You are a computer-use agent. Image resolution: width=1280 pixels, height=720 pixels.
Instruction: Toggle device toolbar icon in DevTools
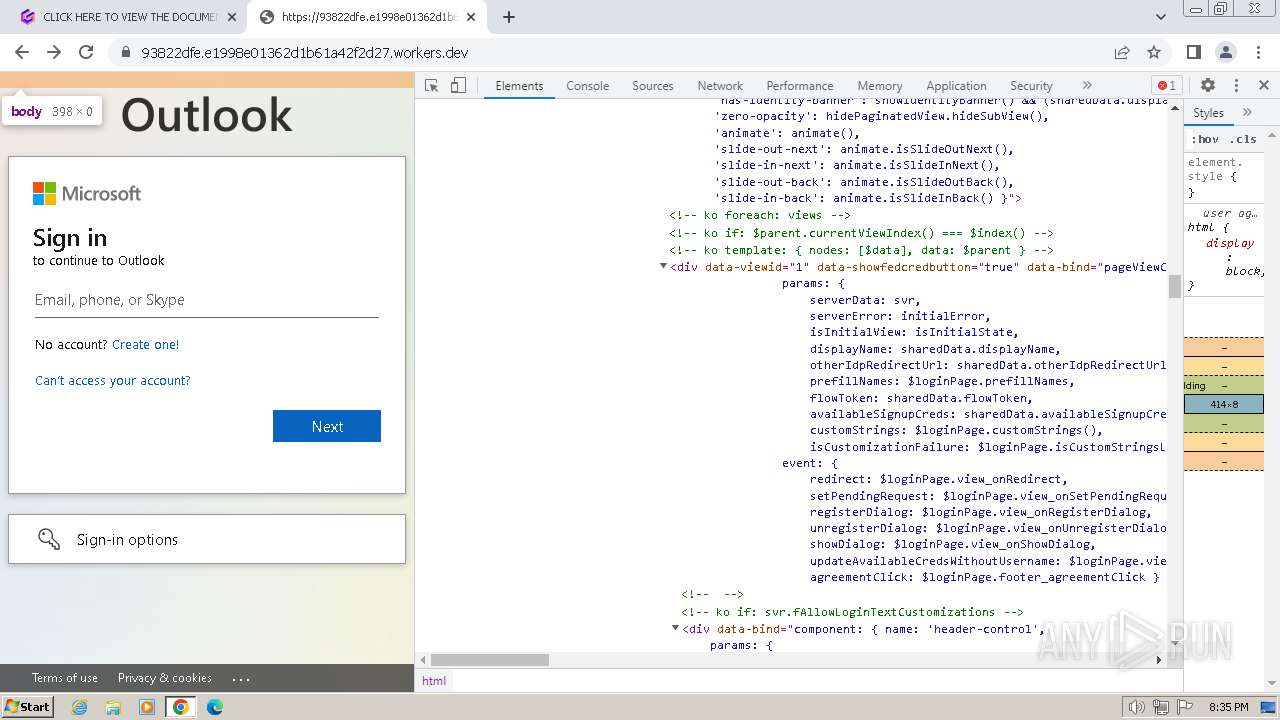click(458, 86)
